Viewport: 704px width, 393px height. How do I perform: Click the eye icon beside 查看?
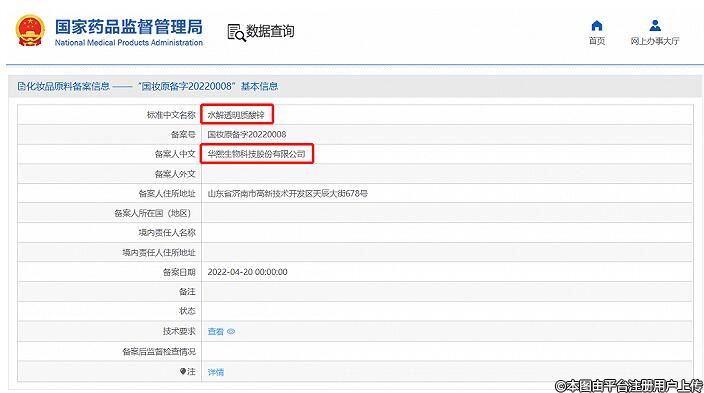pyautogui.click(x=231, y=331)
